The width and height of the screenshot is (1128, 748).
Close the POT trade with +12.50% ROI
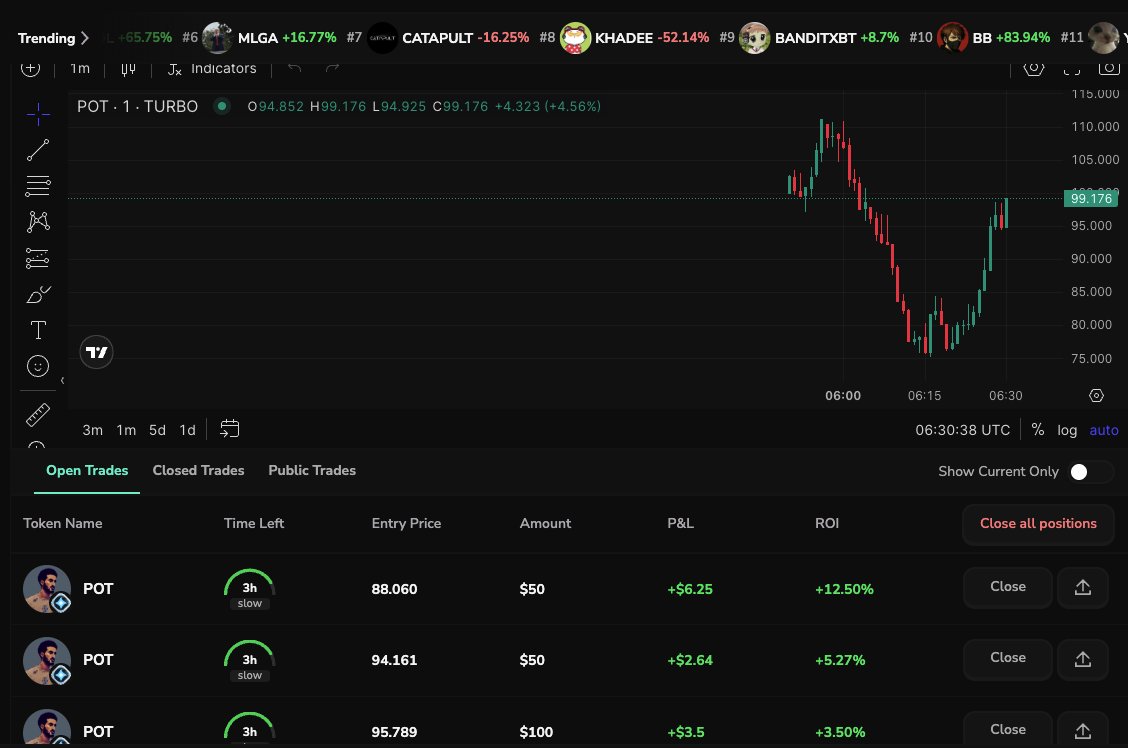coord(1007,587)
